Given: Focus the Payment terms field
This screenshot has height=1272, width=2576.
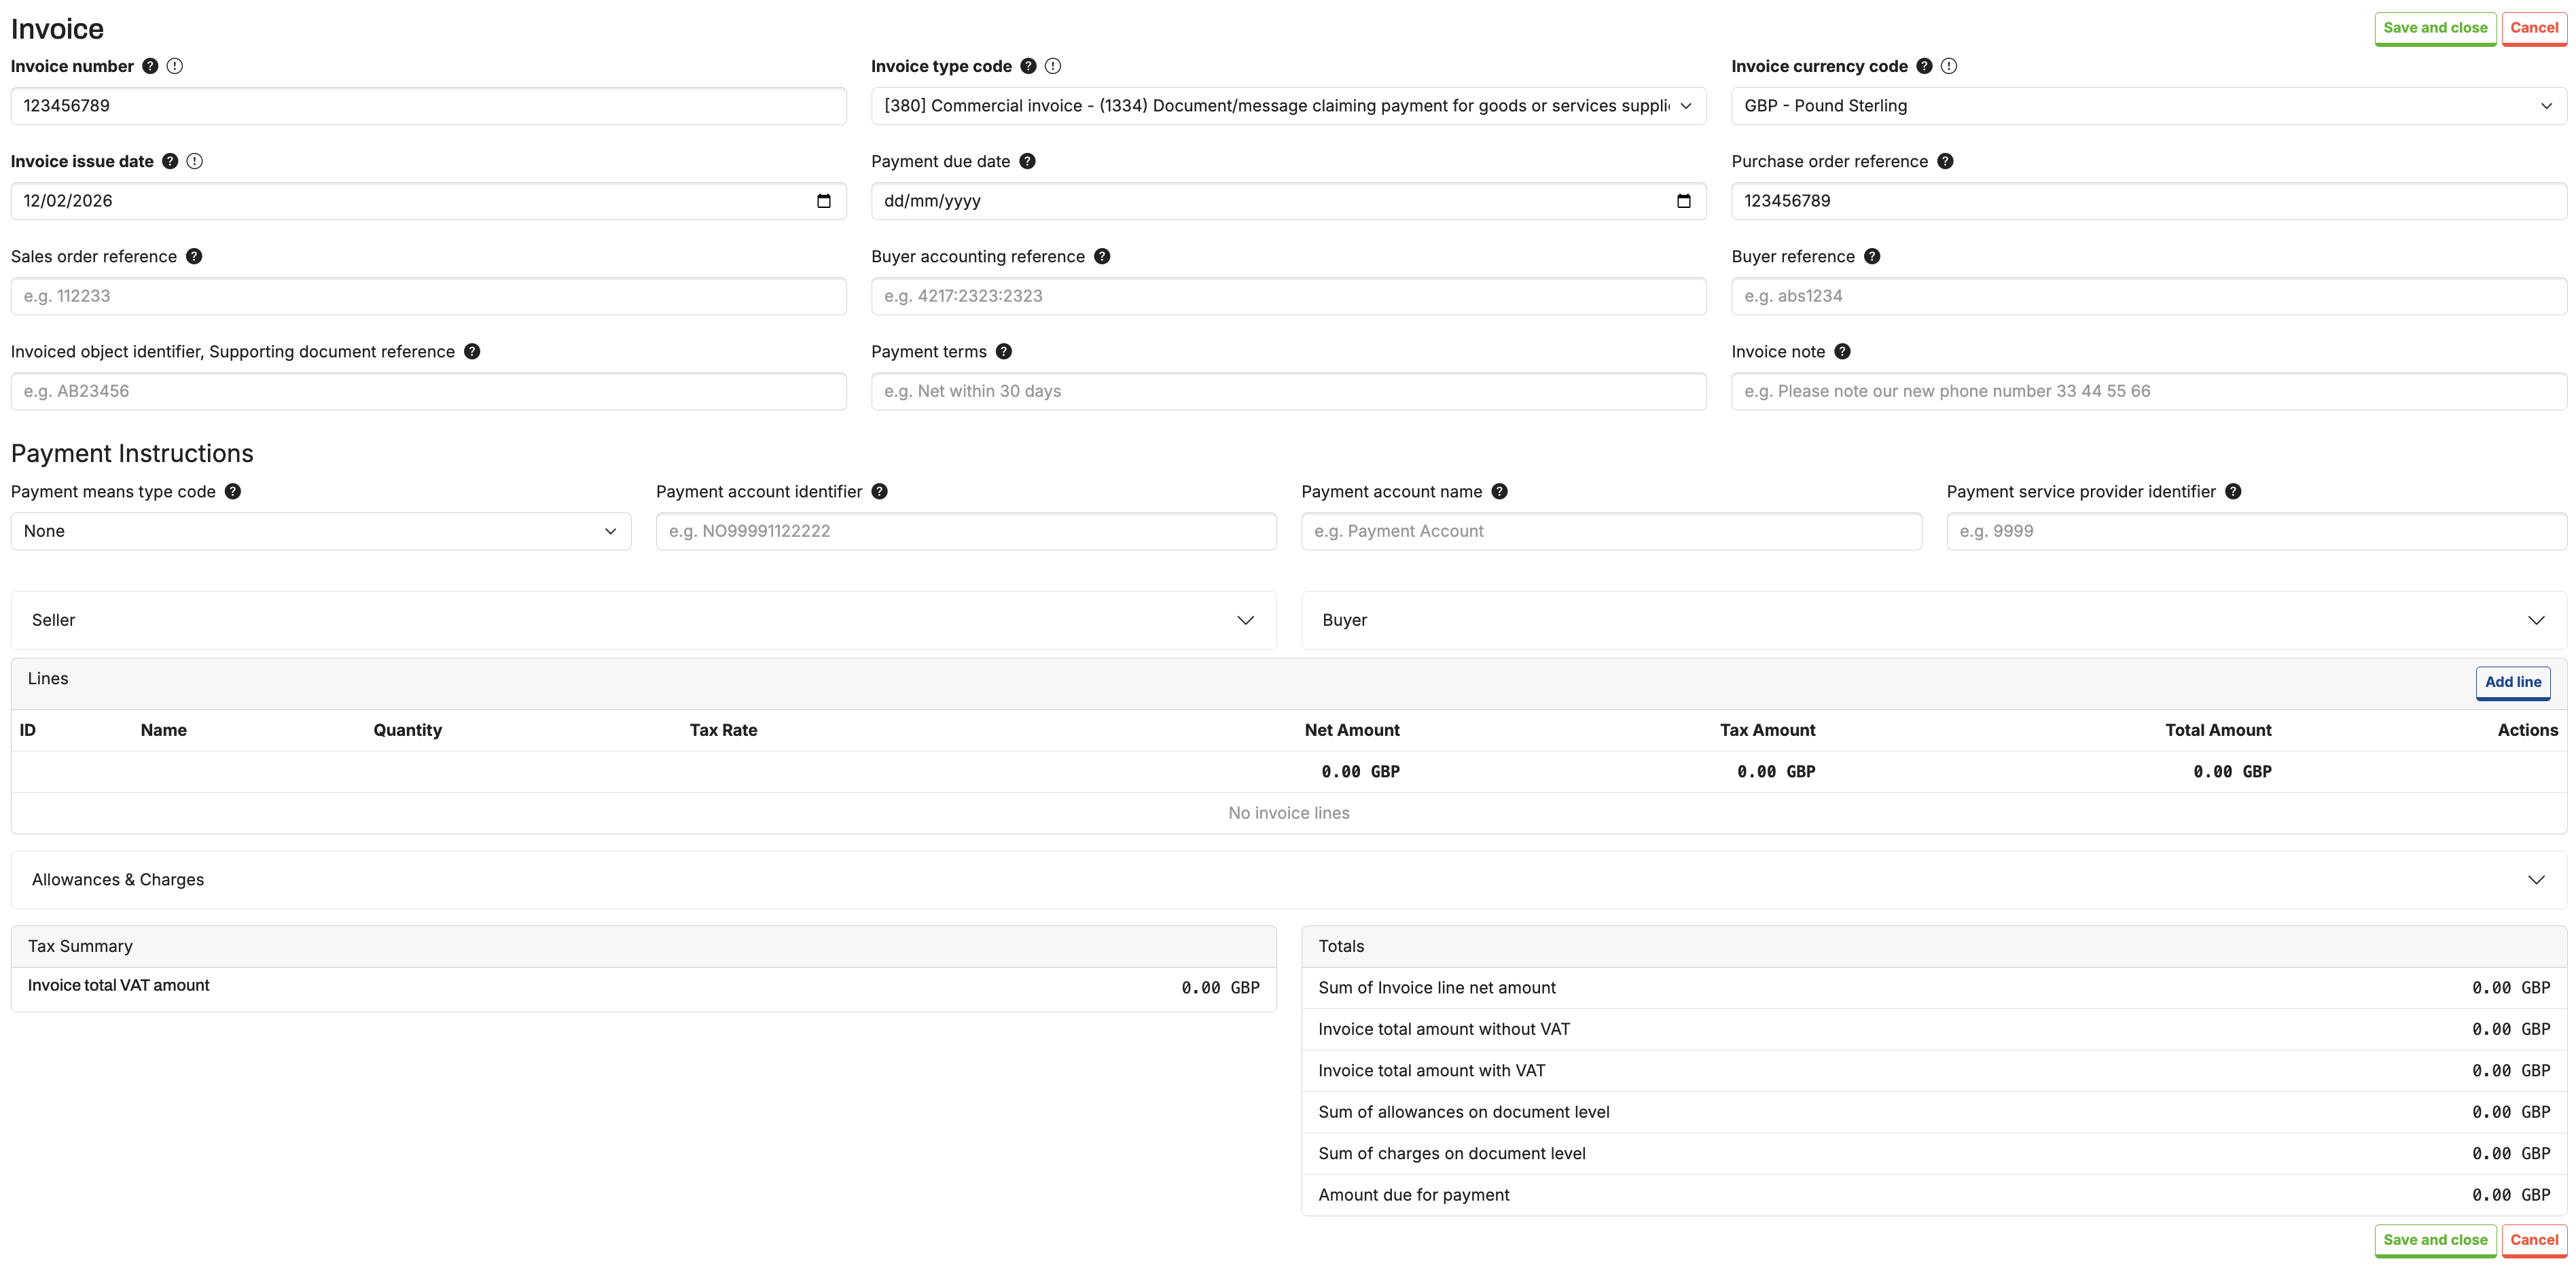Looking at the screenshot, I should click(x=1288, y=391).
